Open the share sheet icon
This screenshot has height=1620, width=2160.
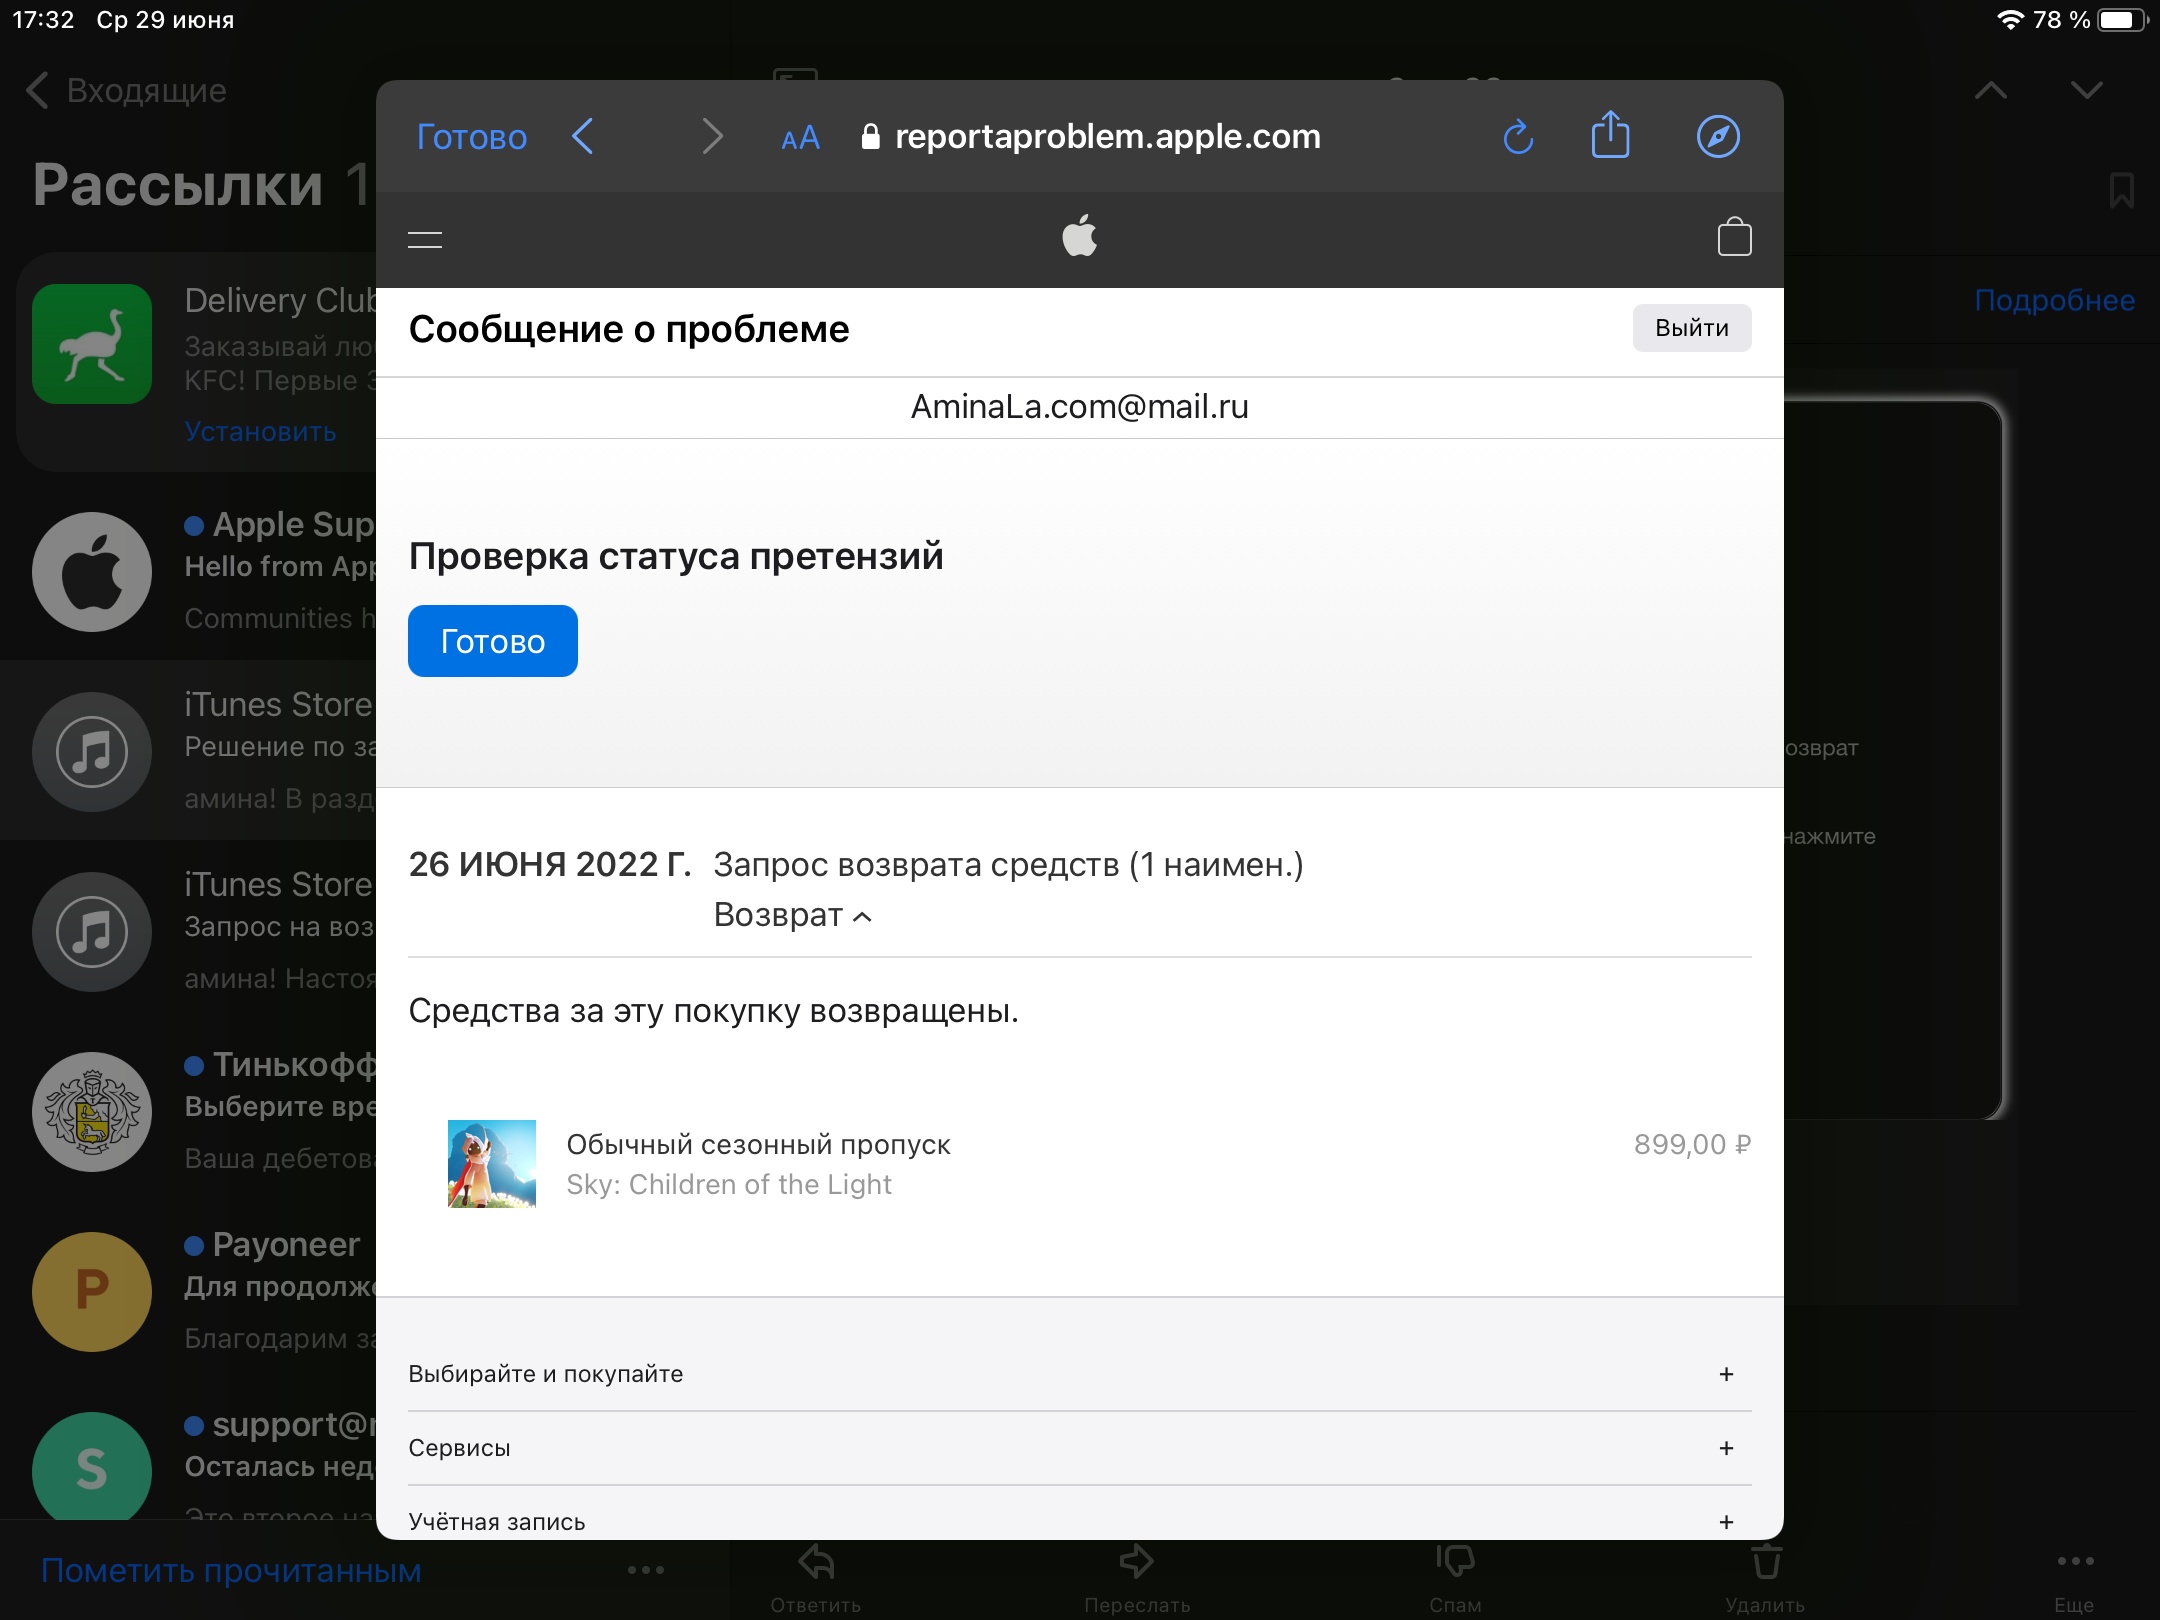pos(1610,136)
